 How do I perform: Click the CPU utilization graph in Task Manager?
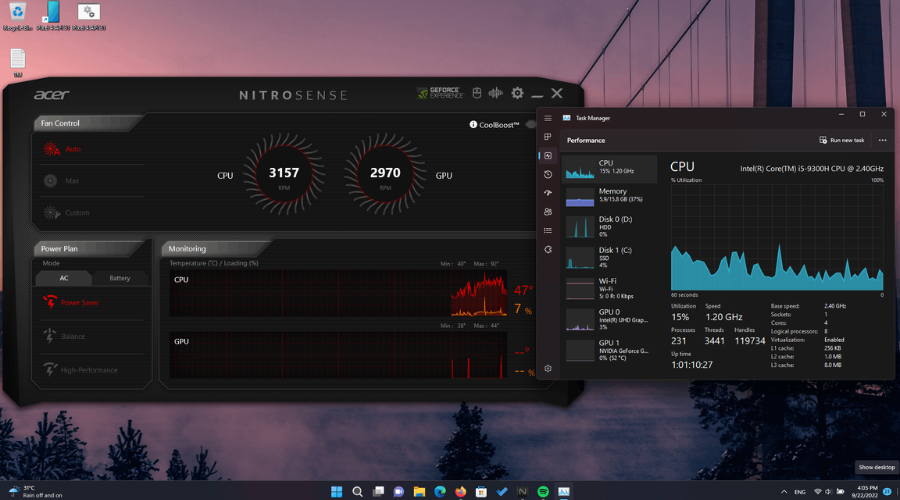tap(777, 238)
